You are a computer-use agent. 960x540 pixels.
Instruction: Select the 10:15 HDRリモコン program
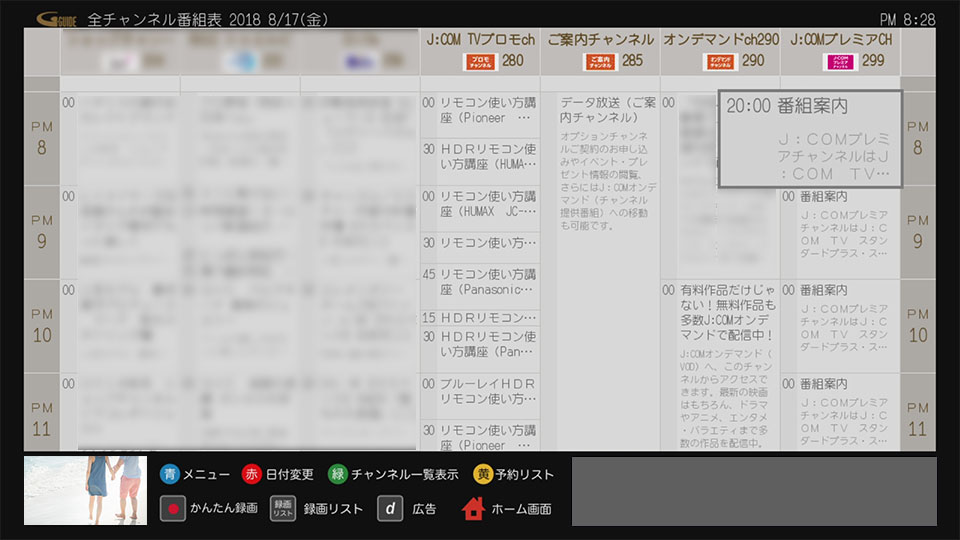pos(481,318)
